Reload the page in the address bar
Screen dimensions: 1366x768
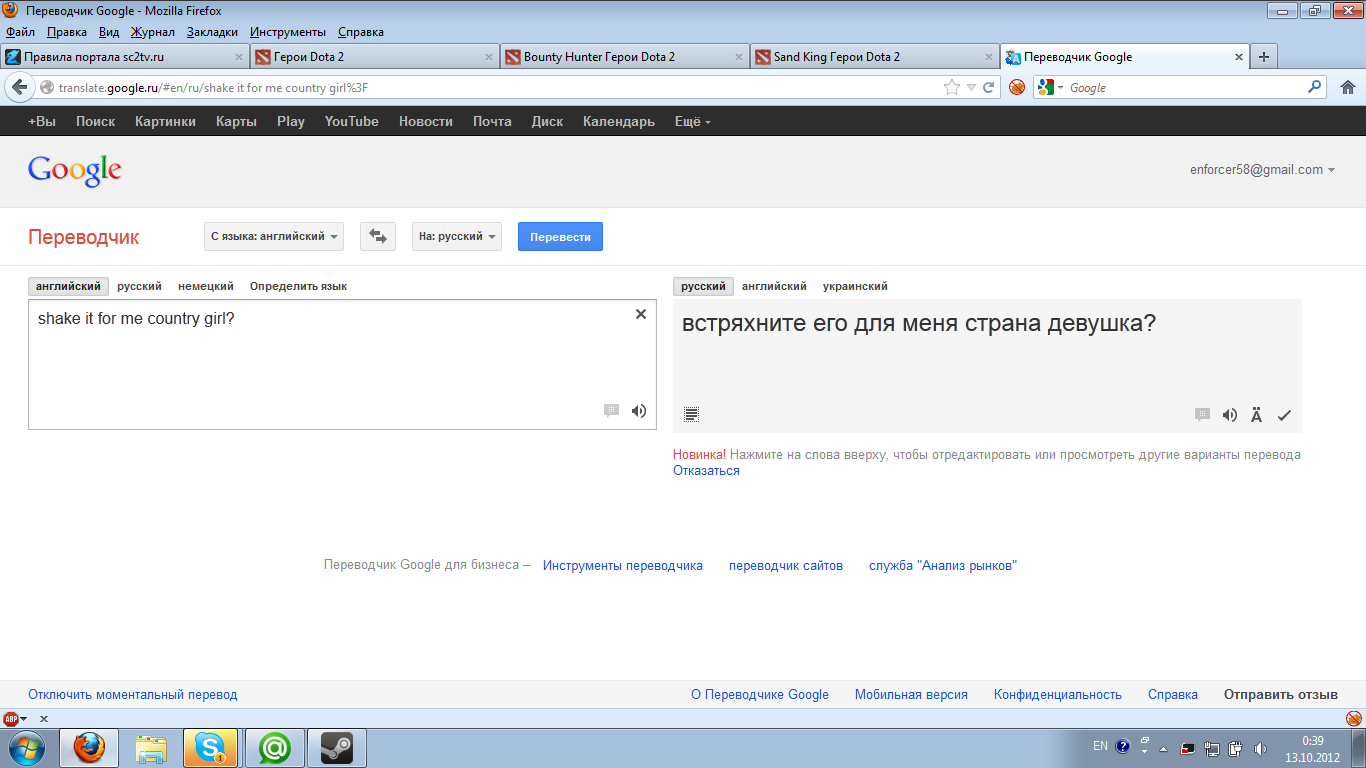[988, 87]
